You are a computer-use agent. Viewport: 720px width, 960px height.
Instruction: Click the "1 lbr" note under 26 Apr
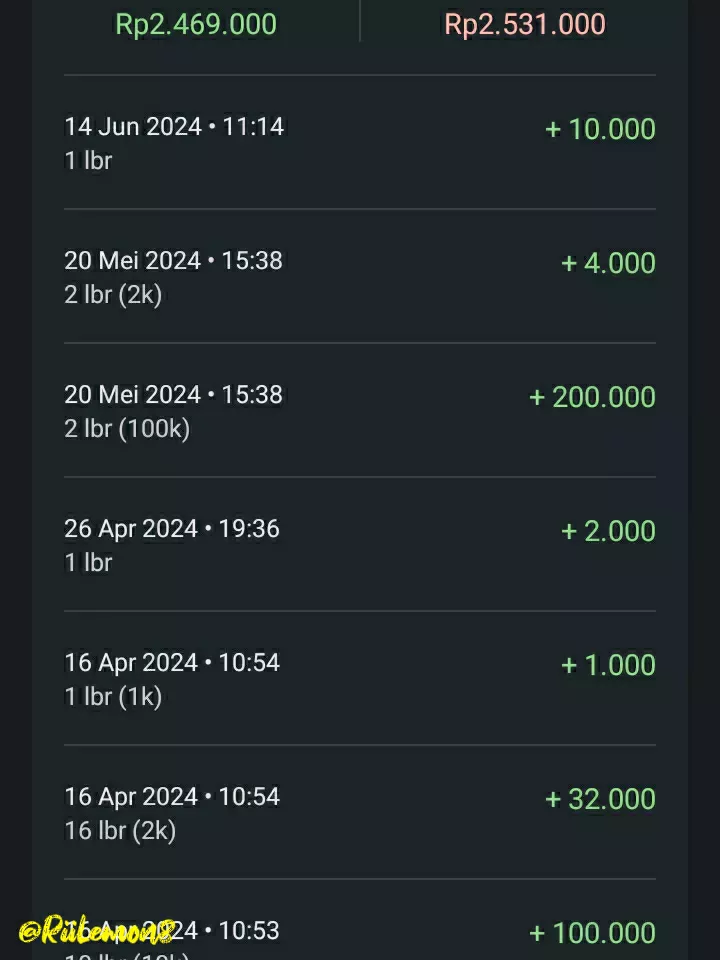coord(88,562)
